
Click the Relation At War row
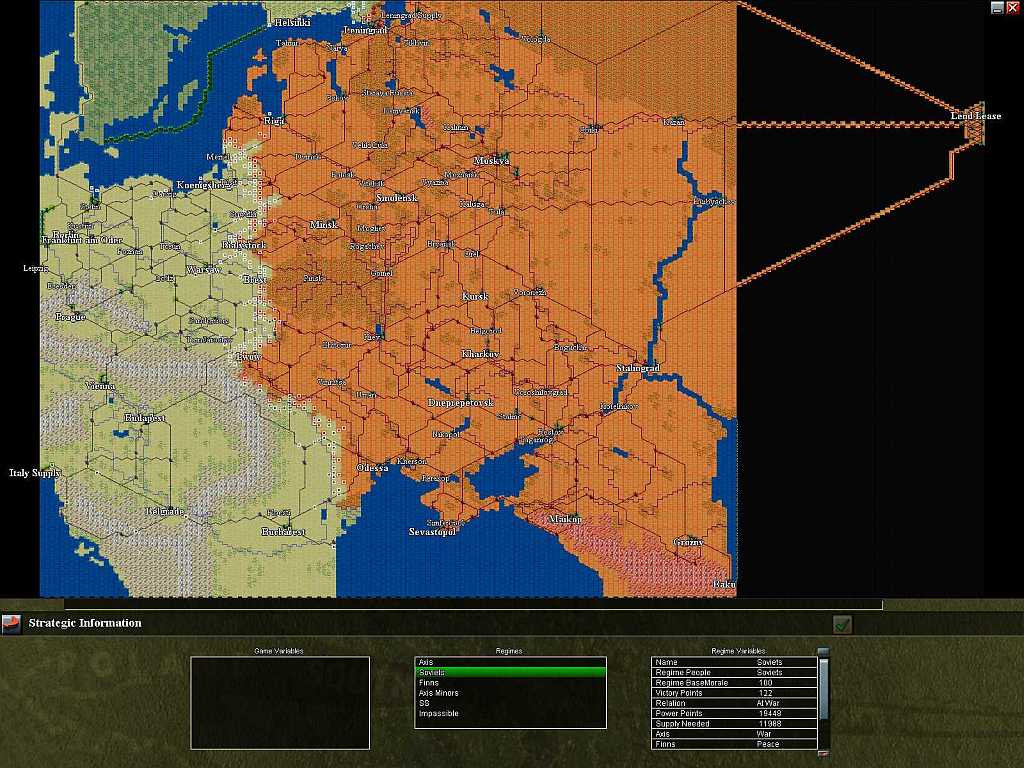coord(734,703)
